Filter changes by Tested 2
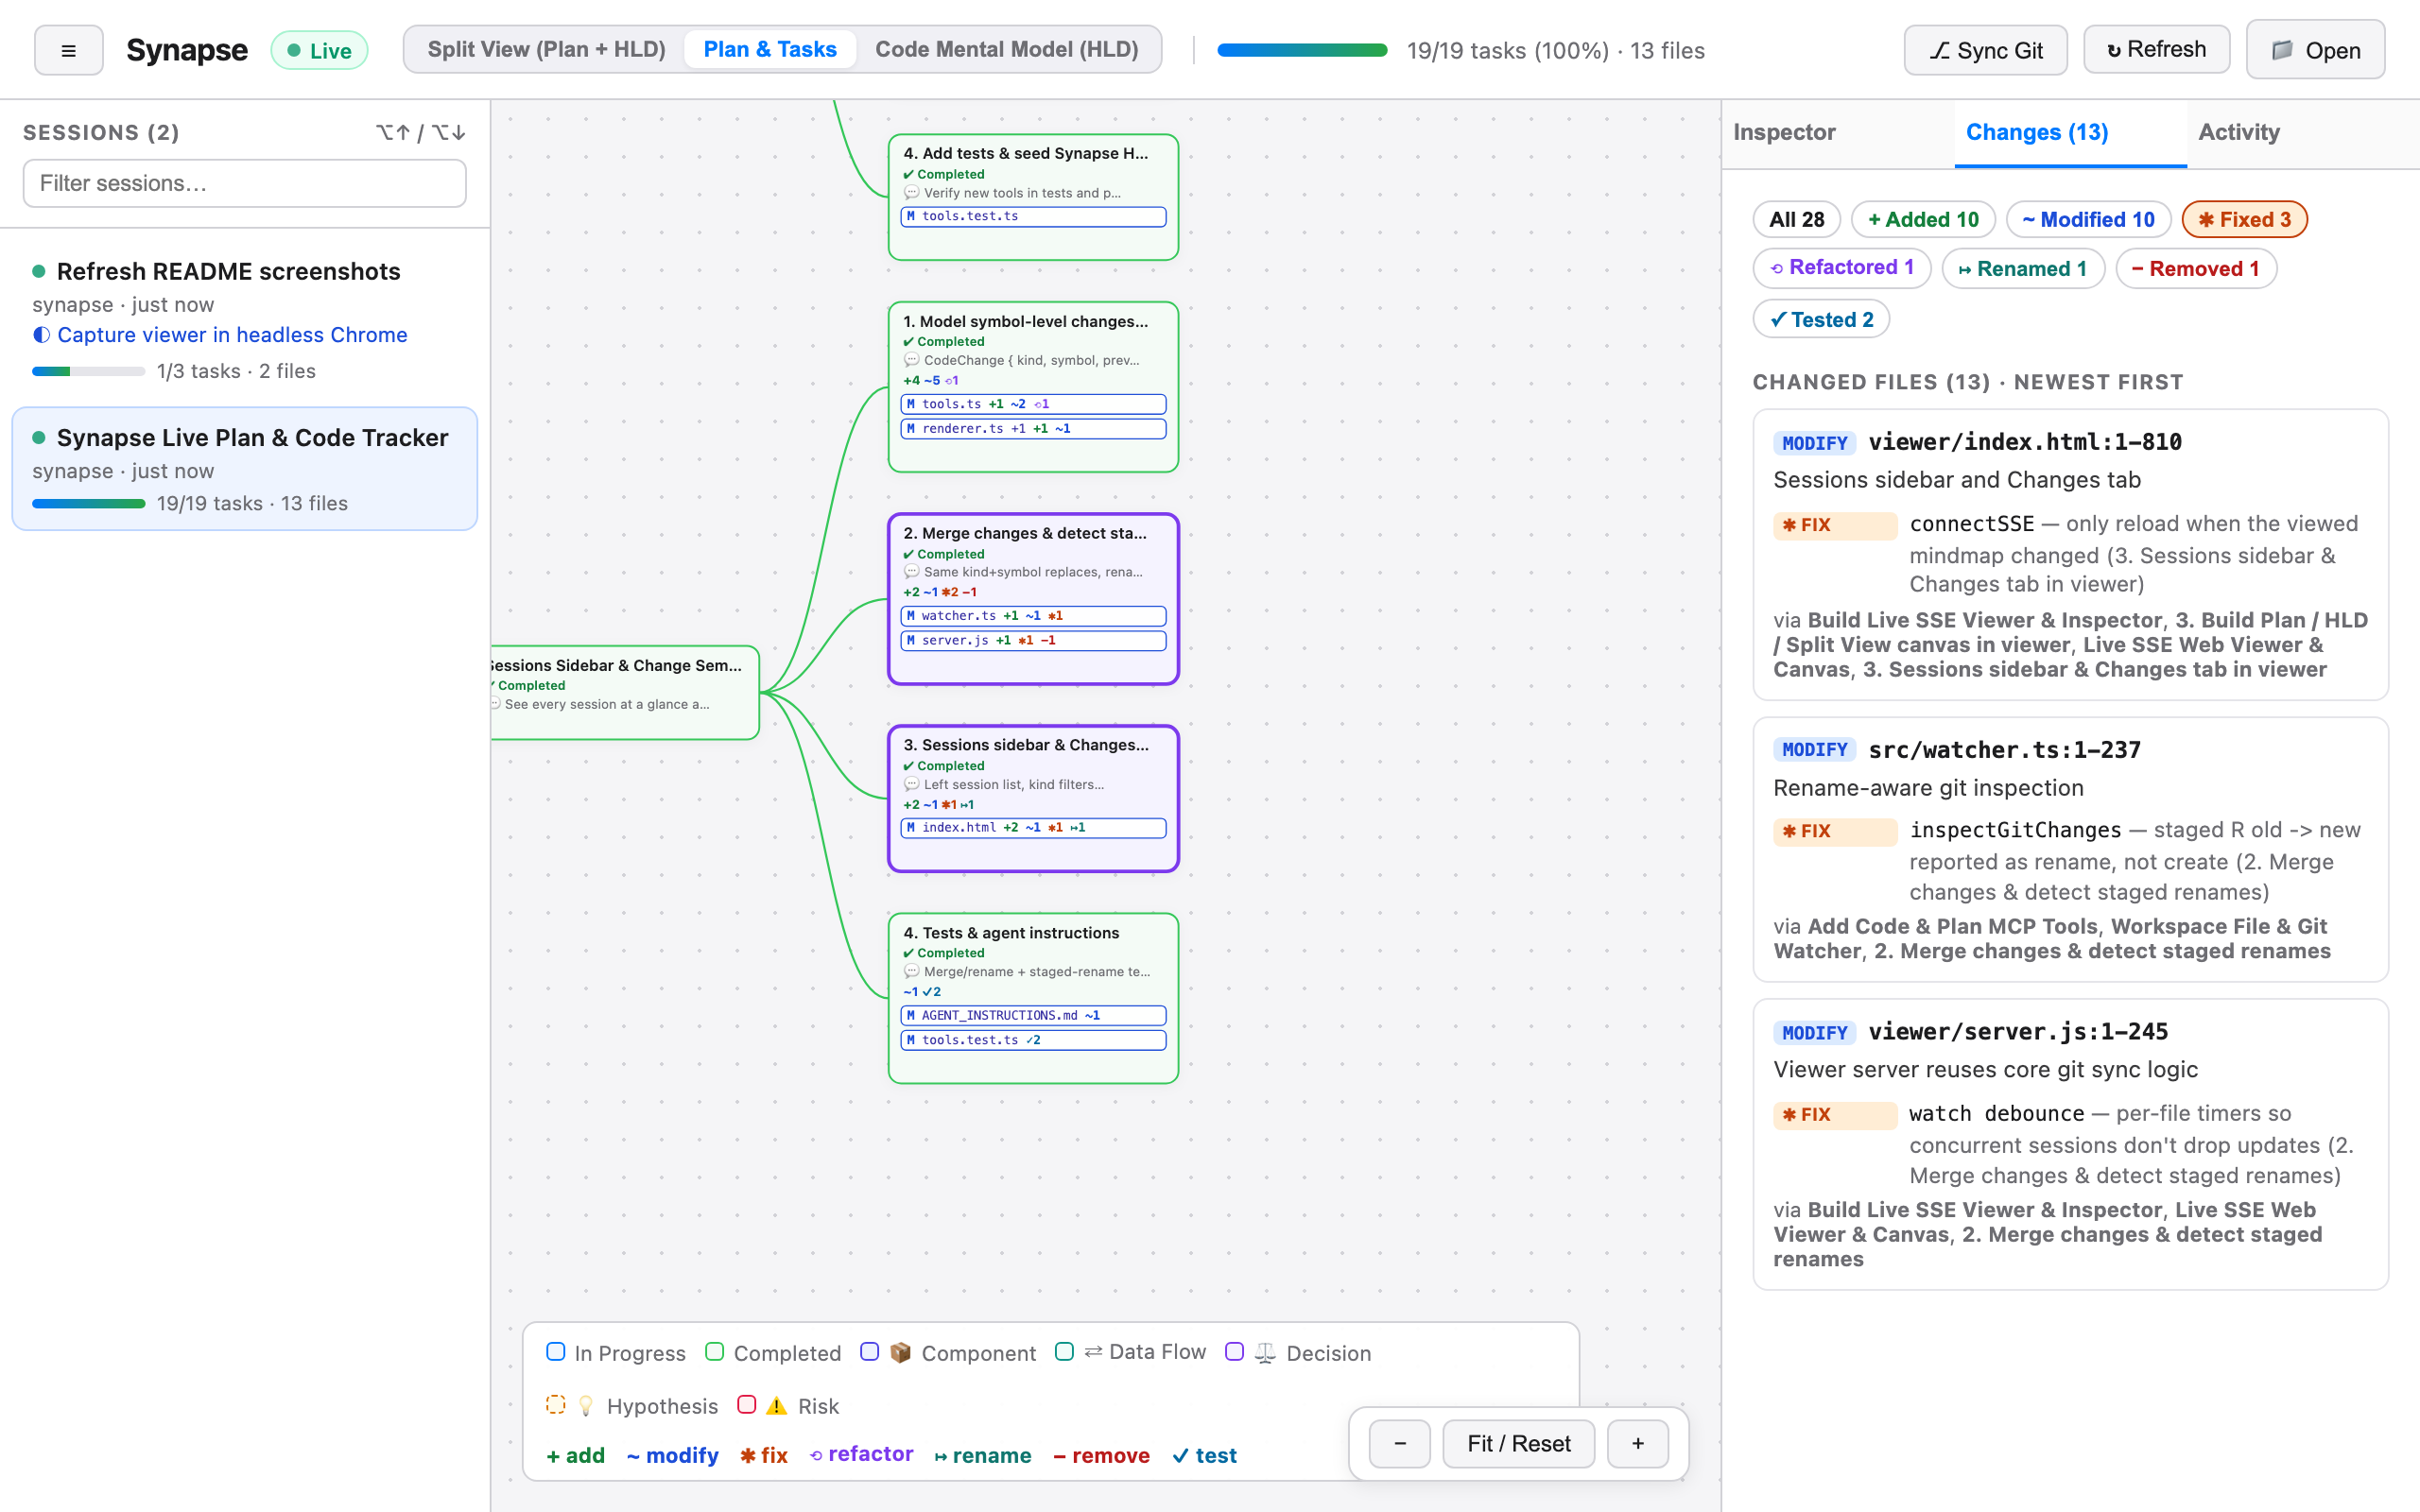 pos(1820,319)
